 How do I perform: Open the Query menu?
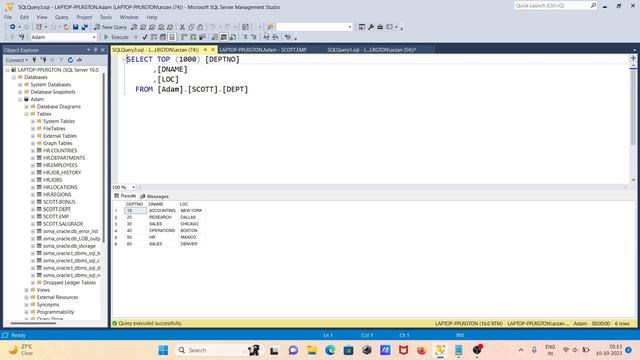click(x=62, y=17)
